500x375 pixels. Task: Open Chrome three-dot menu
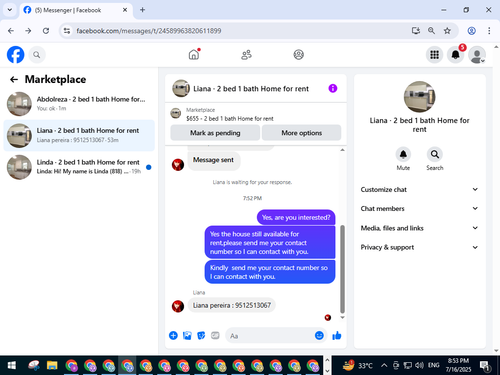pyautogui.click(x=489, y=31)
